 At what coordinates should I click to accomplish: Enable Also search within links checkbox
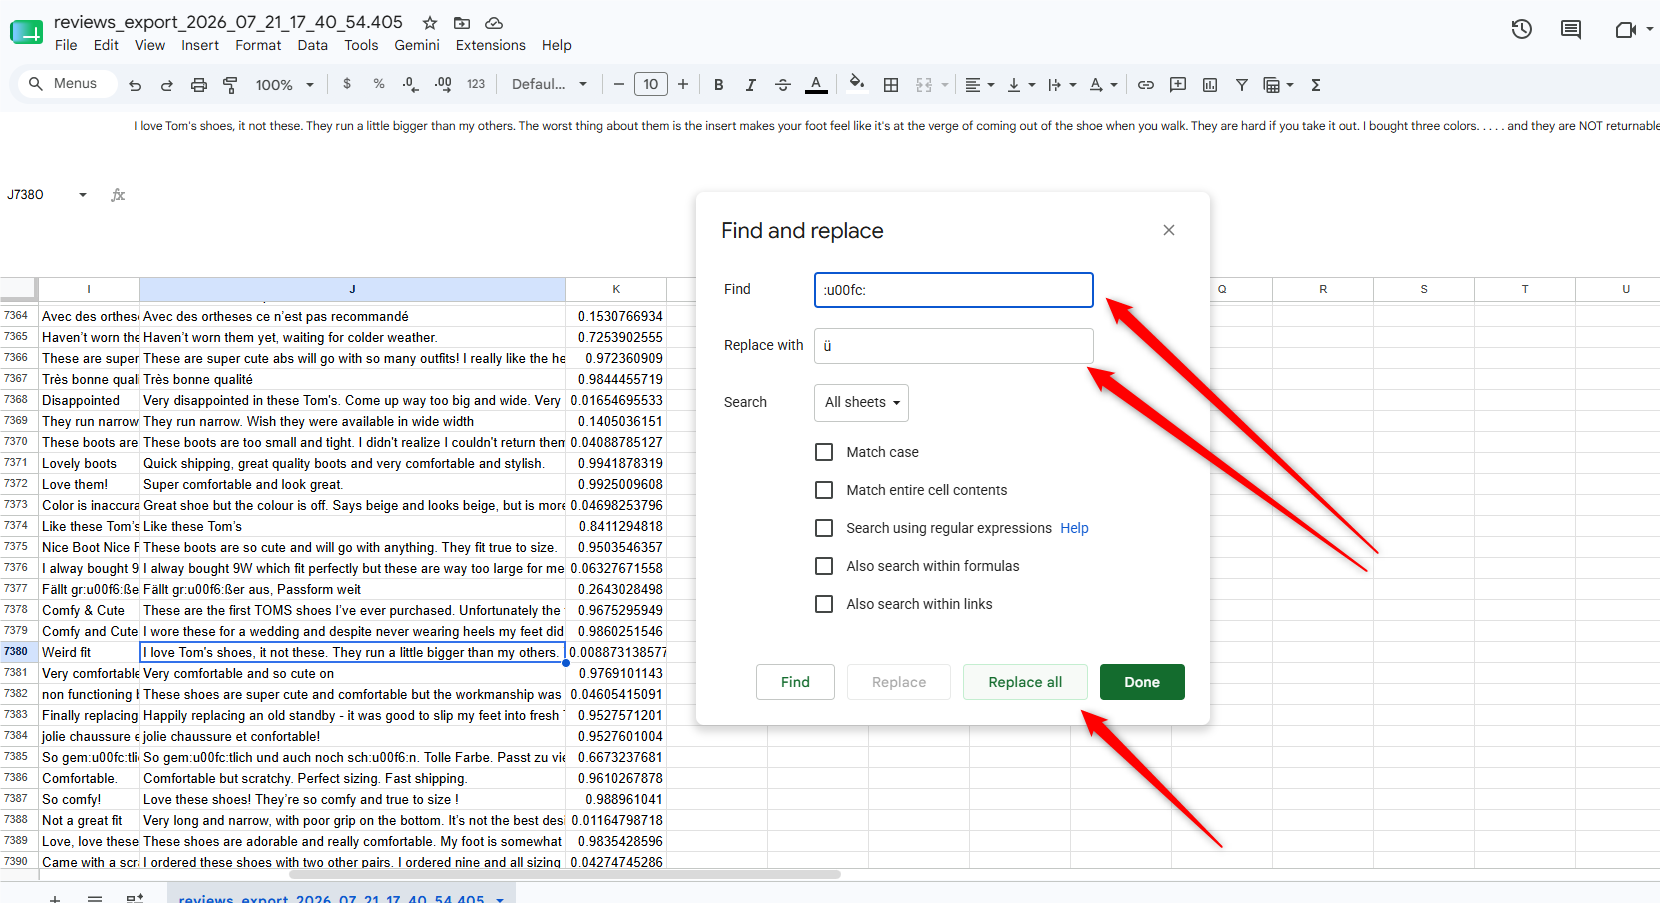click(824, 604)
